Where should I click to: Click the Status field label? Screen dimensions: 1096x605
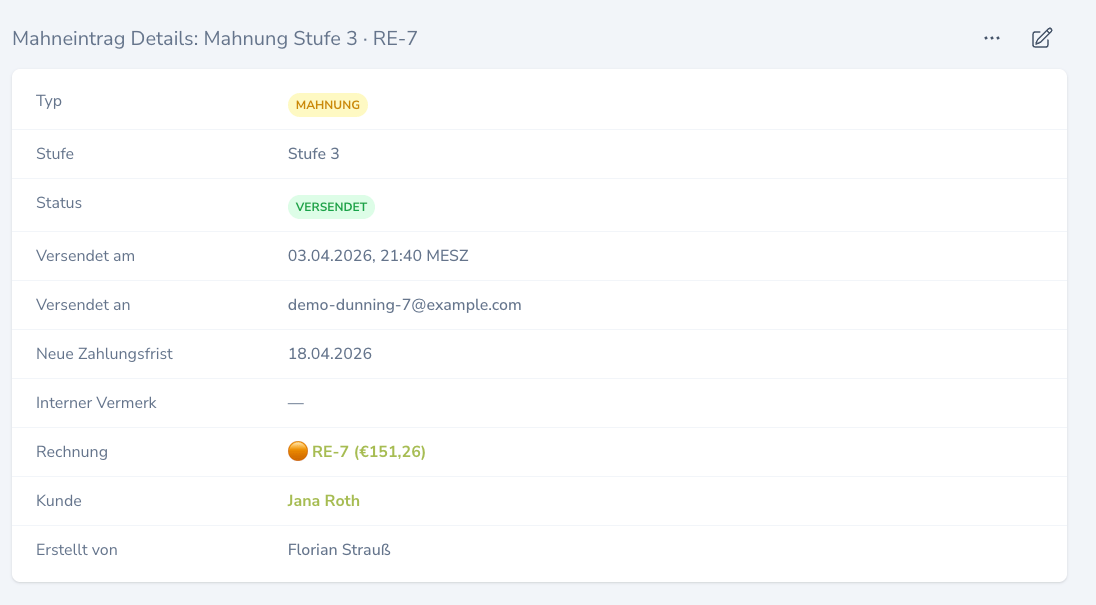pos(59,203)
